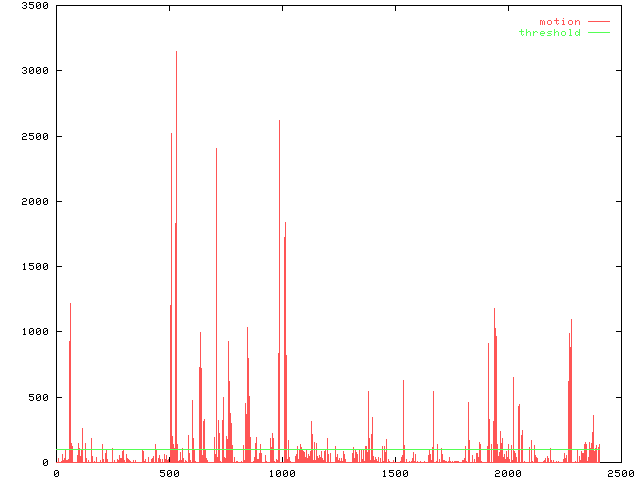The image size is (640, 480).
Task: Click the 2500 label on the x-axis
Action: click(620, 473)
